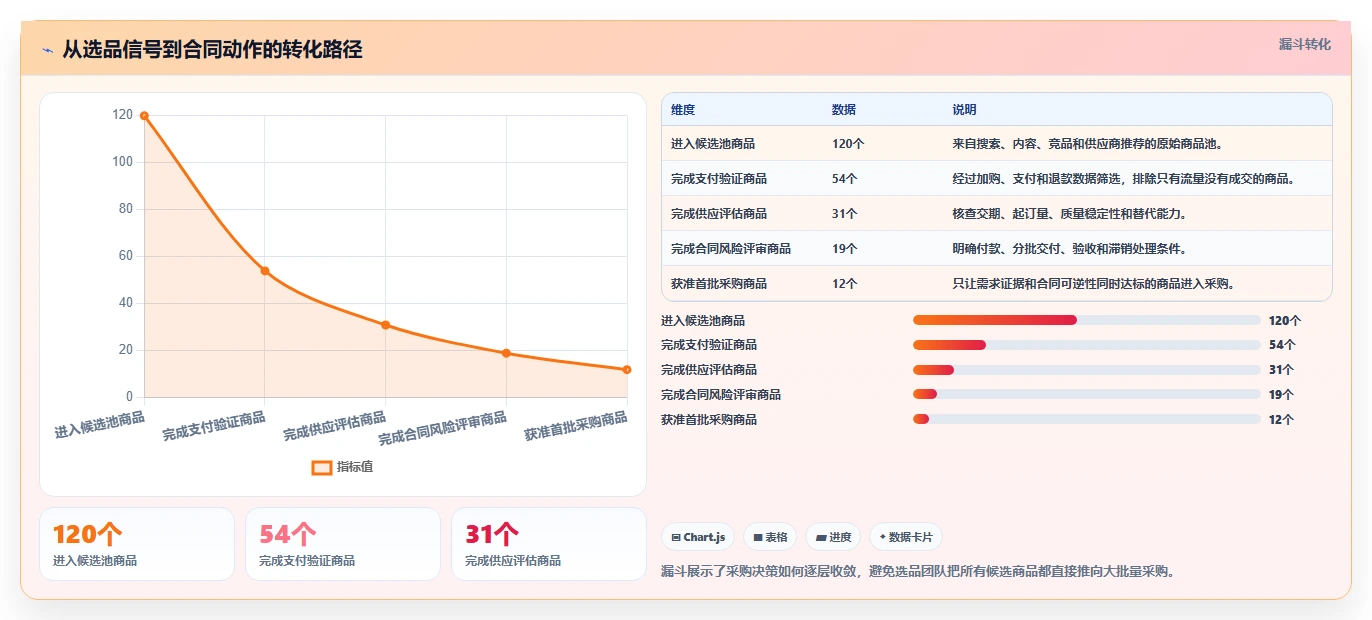Click the card title 从选品信号到合同动作的转化路径
Viewport: 1372px width, 620px height.
[212, 50]
